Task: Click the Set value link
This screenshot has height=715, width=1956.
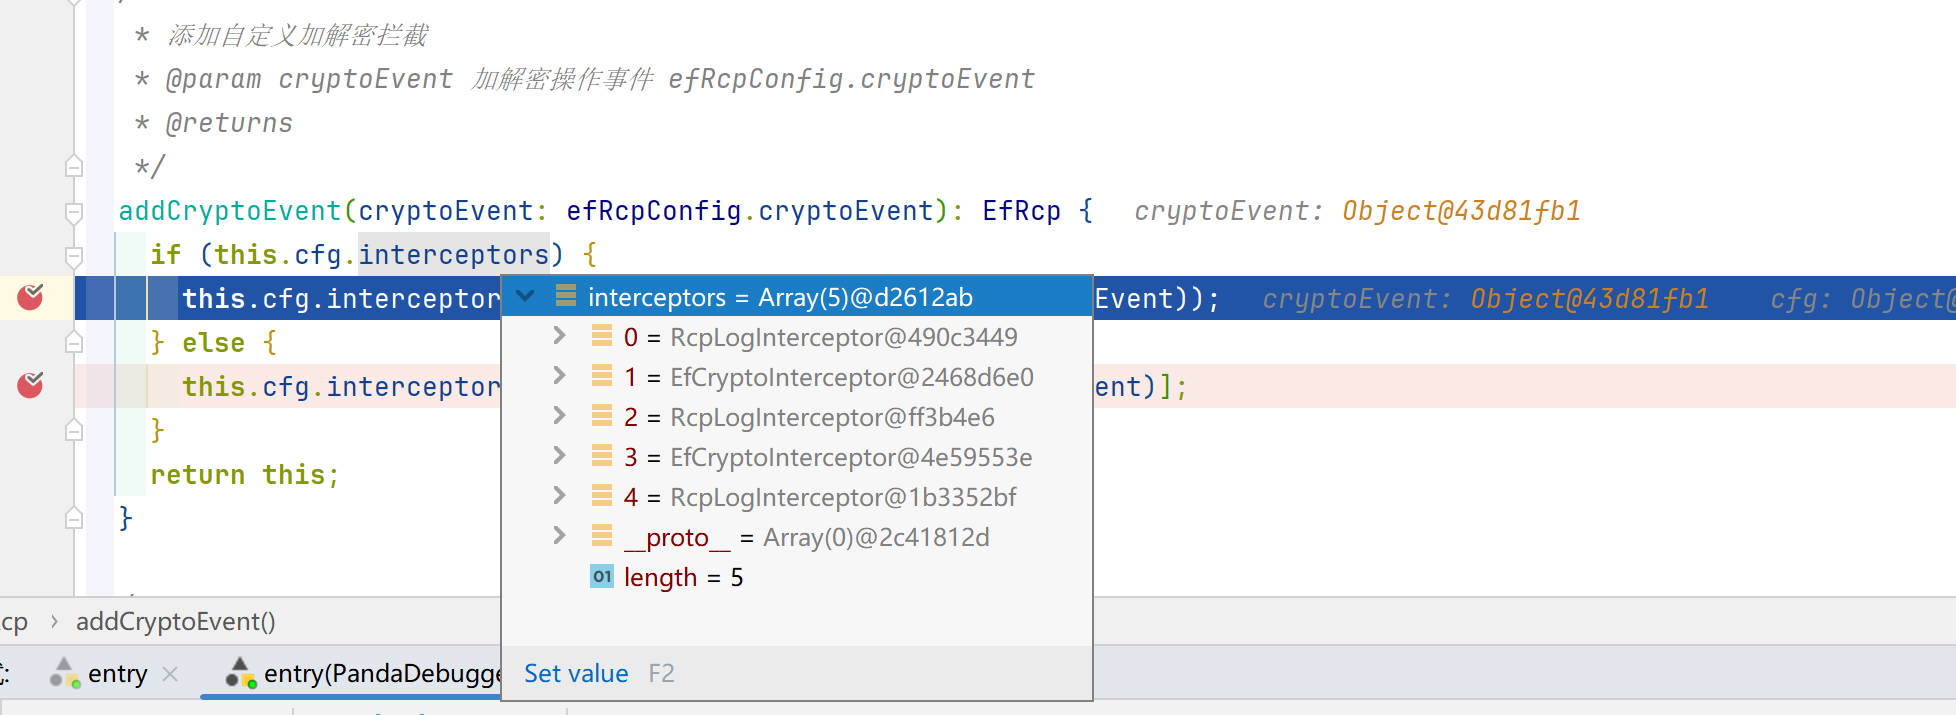Action: (576, 673)
